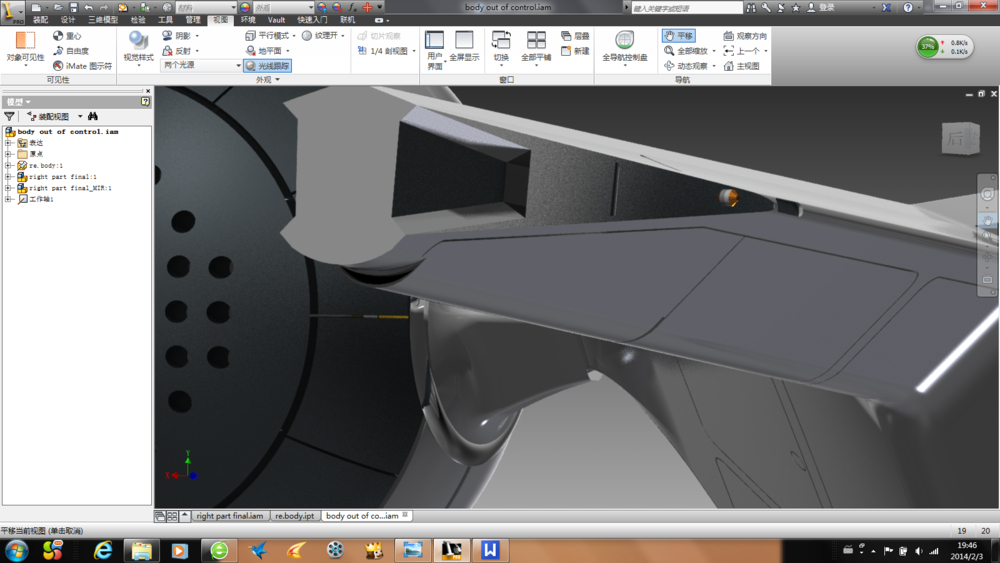Open the 阴影 shadows dropdown arrow
This screenshot has height=563, width=1000.
pyautogui.click(x=197, y=36)
